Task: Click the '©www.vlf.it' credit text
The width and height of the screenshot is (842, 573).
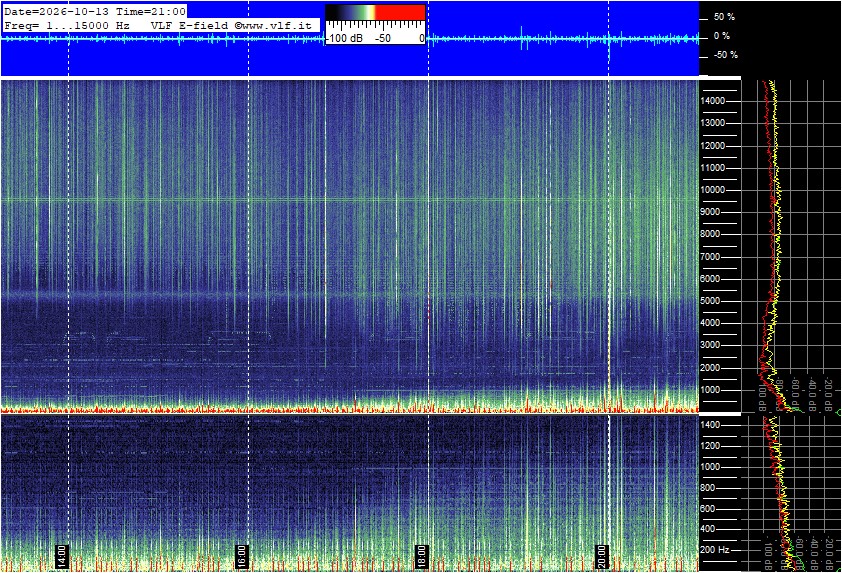Action: 273,25
